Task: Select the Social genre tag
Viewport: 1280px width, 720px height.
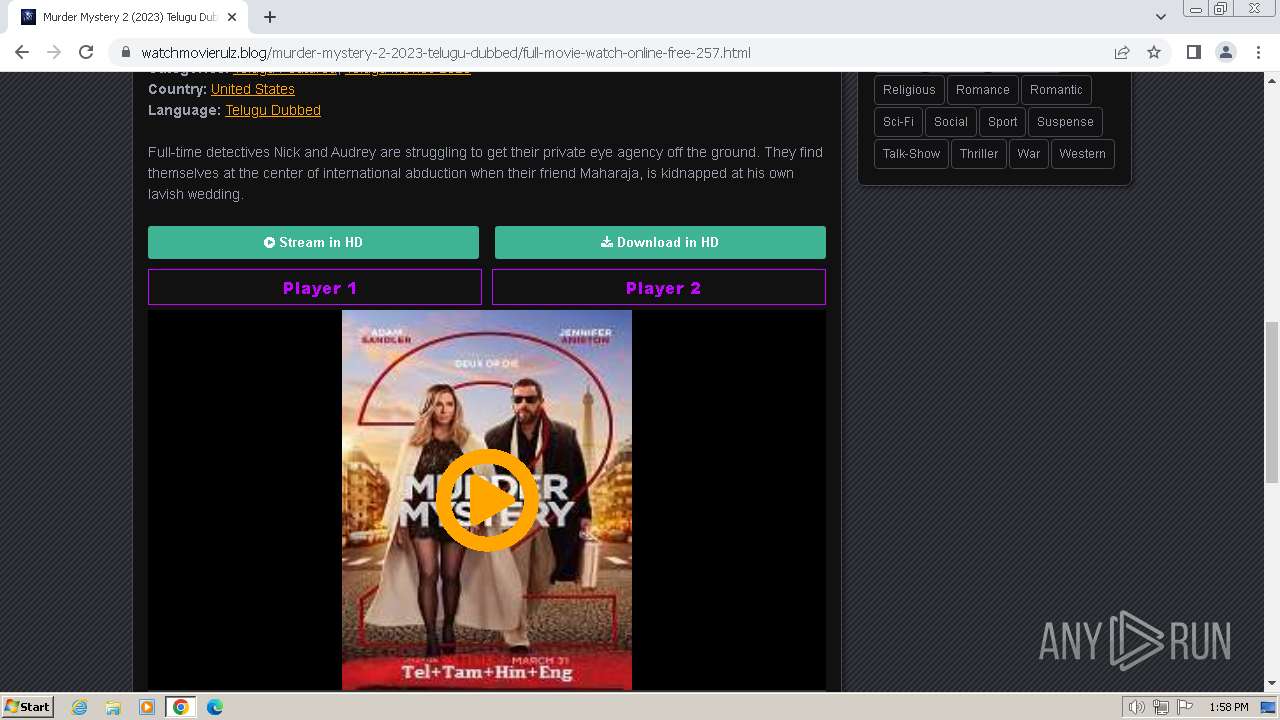Action: (x=951, y=122)
